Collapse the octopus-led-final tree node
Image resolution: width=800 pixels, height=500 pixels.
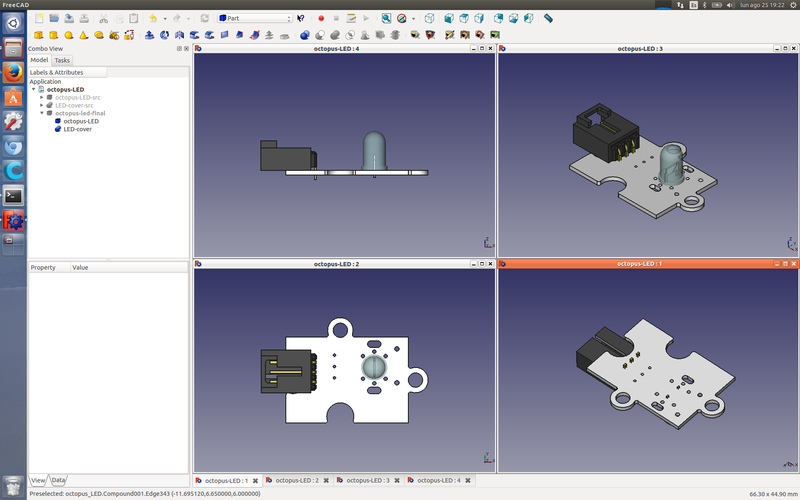41,113
